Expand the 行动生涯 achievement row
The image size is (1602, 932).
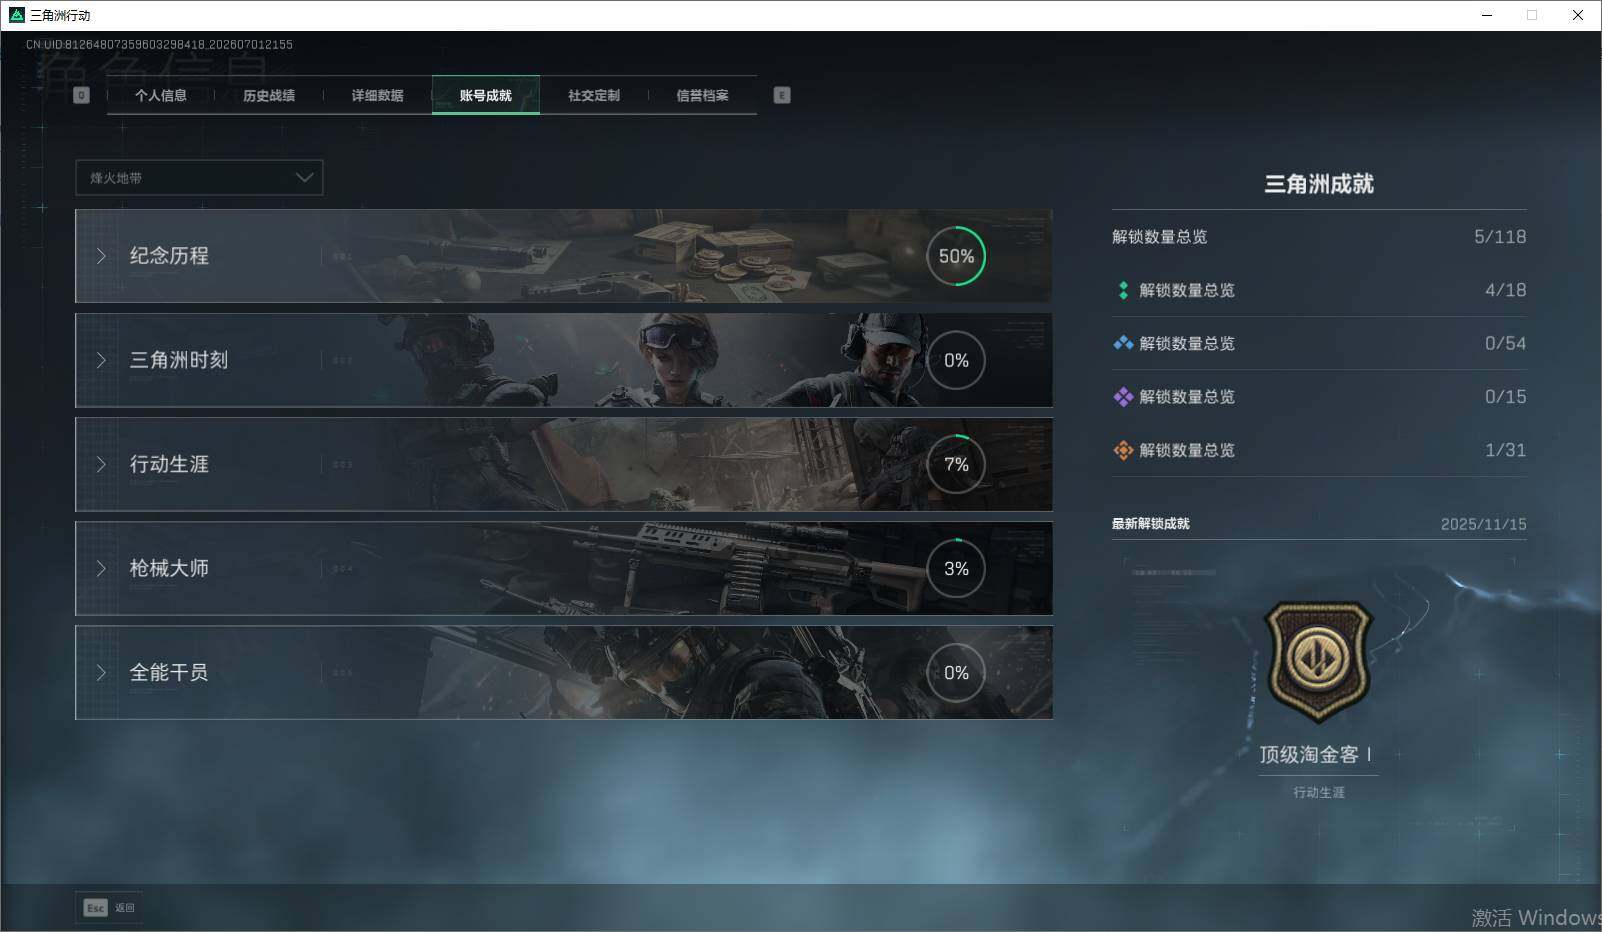564,464
